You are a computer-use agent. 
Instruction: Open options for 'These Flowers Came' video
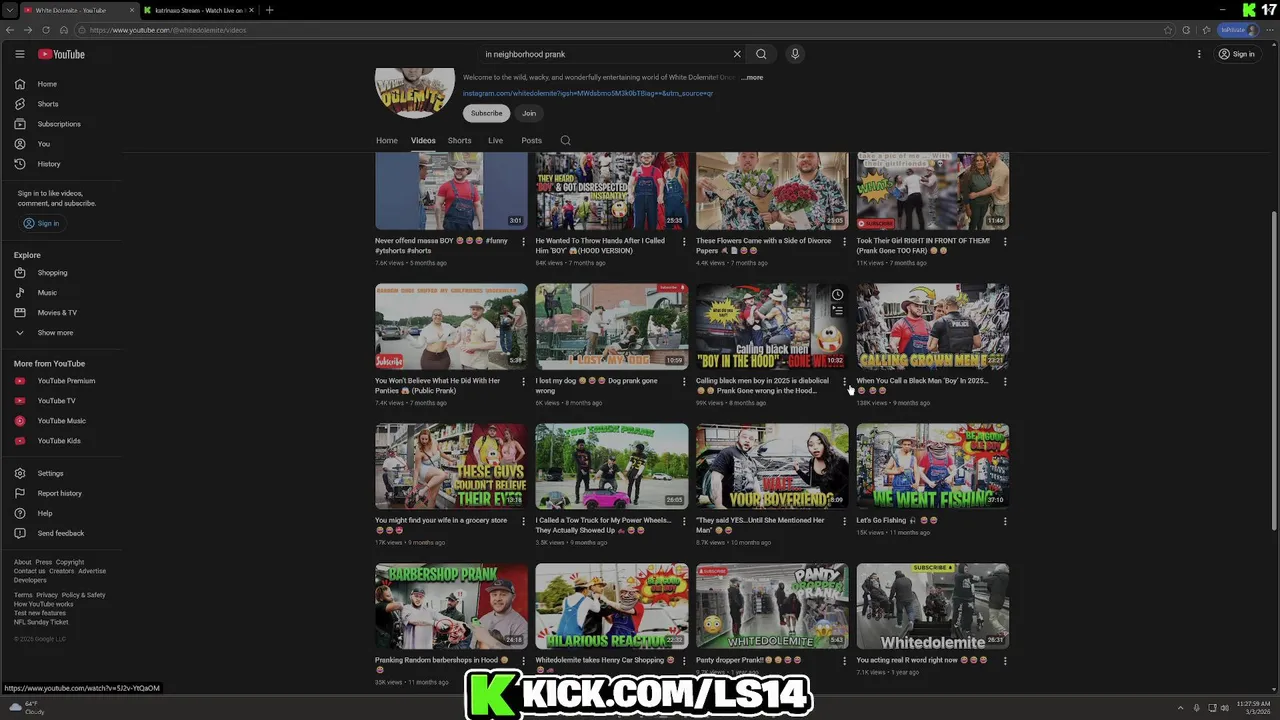[844, 241]
